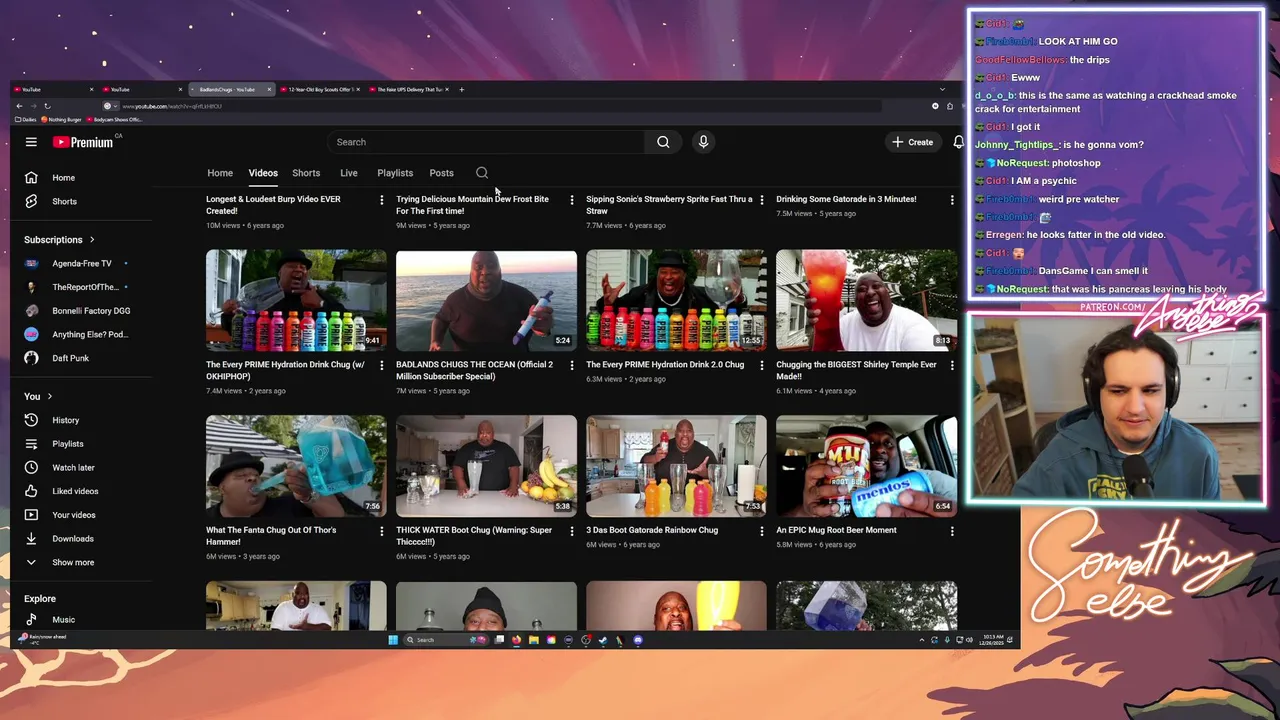1280x720 pixels.
Task: Open options for Longest & Loudest Burp video
Action: coord(381,200)
